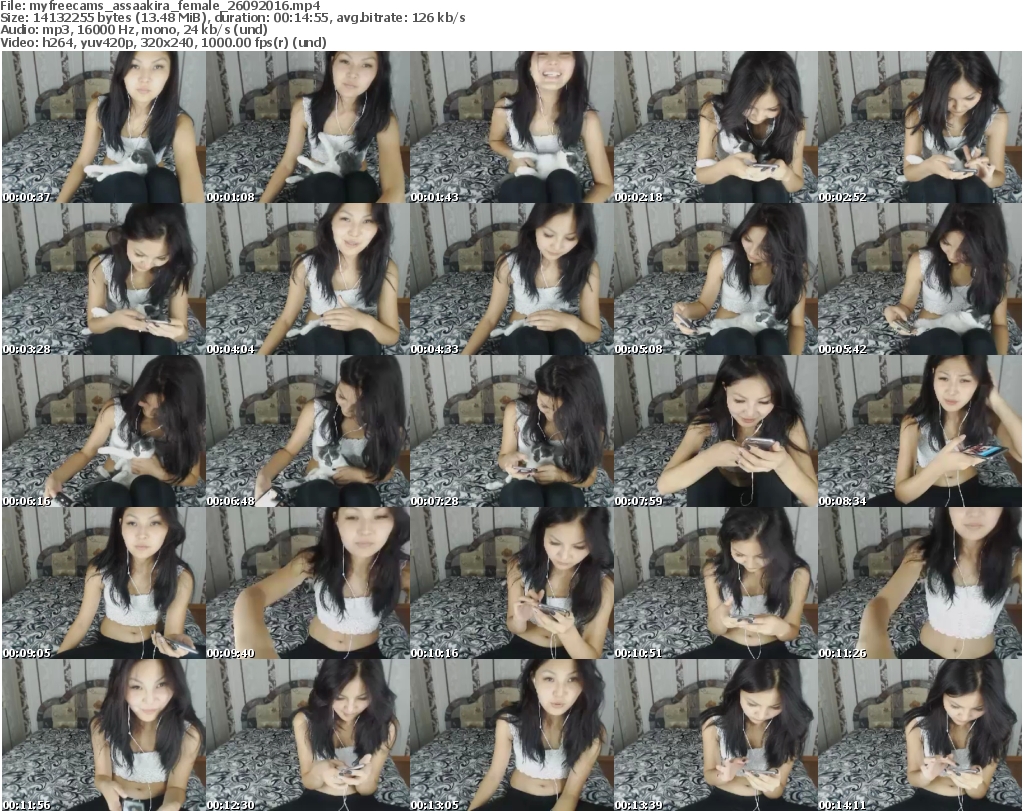Select the thumbnail frame at 00:08:34
This screenshot has width=1024, height=811.
(920, 431)
